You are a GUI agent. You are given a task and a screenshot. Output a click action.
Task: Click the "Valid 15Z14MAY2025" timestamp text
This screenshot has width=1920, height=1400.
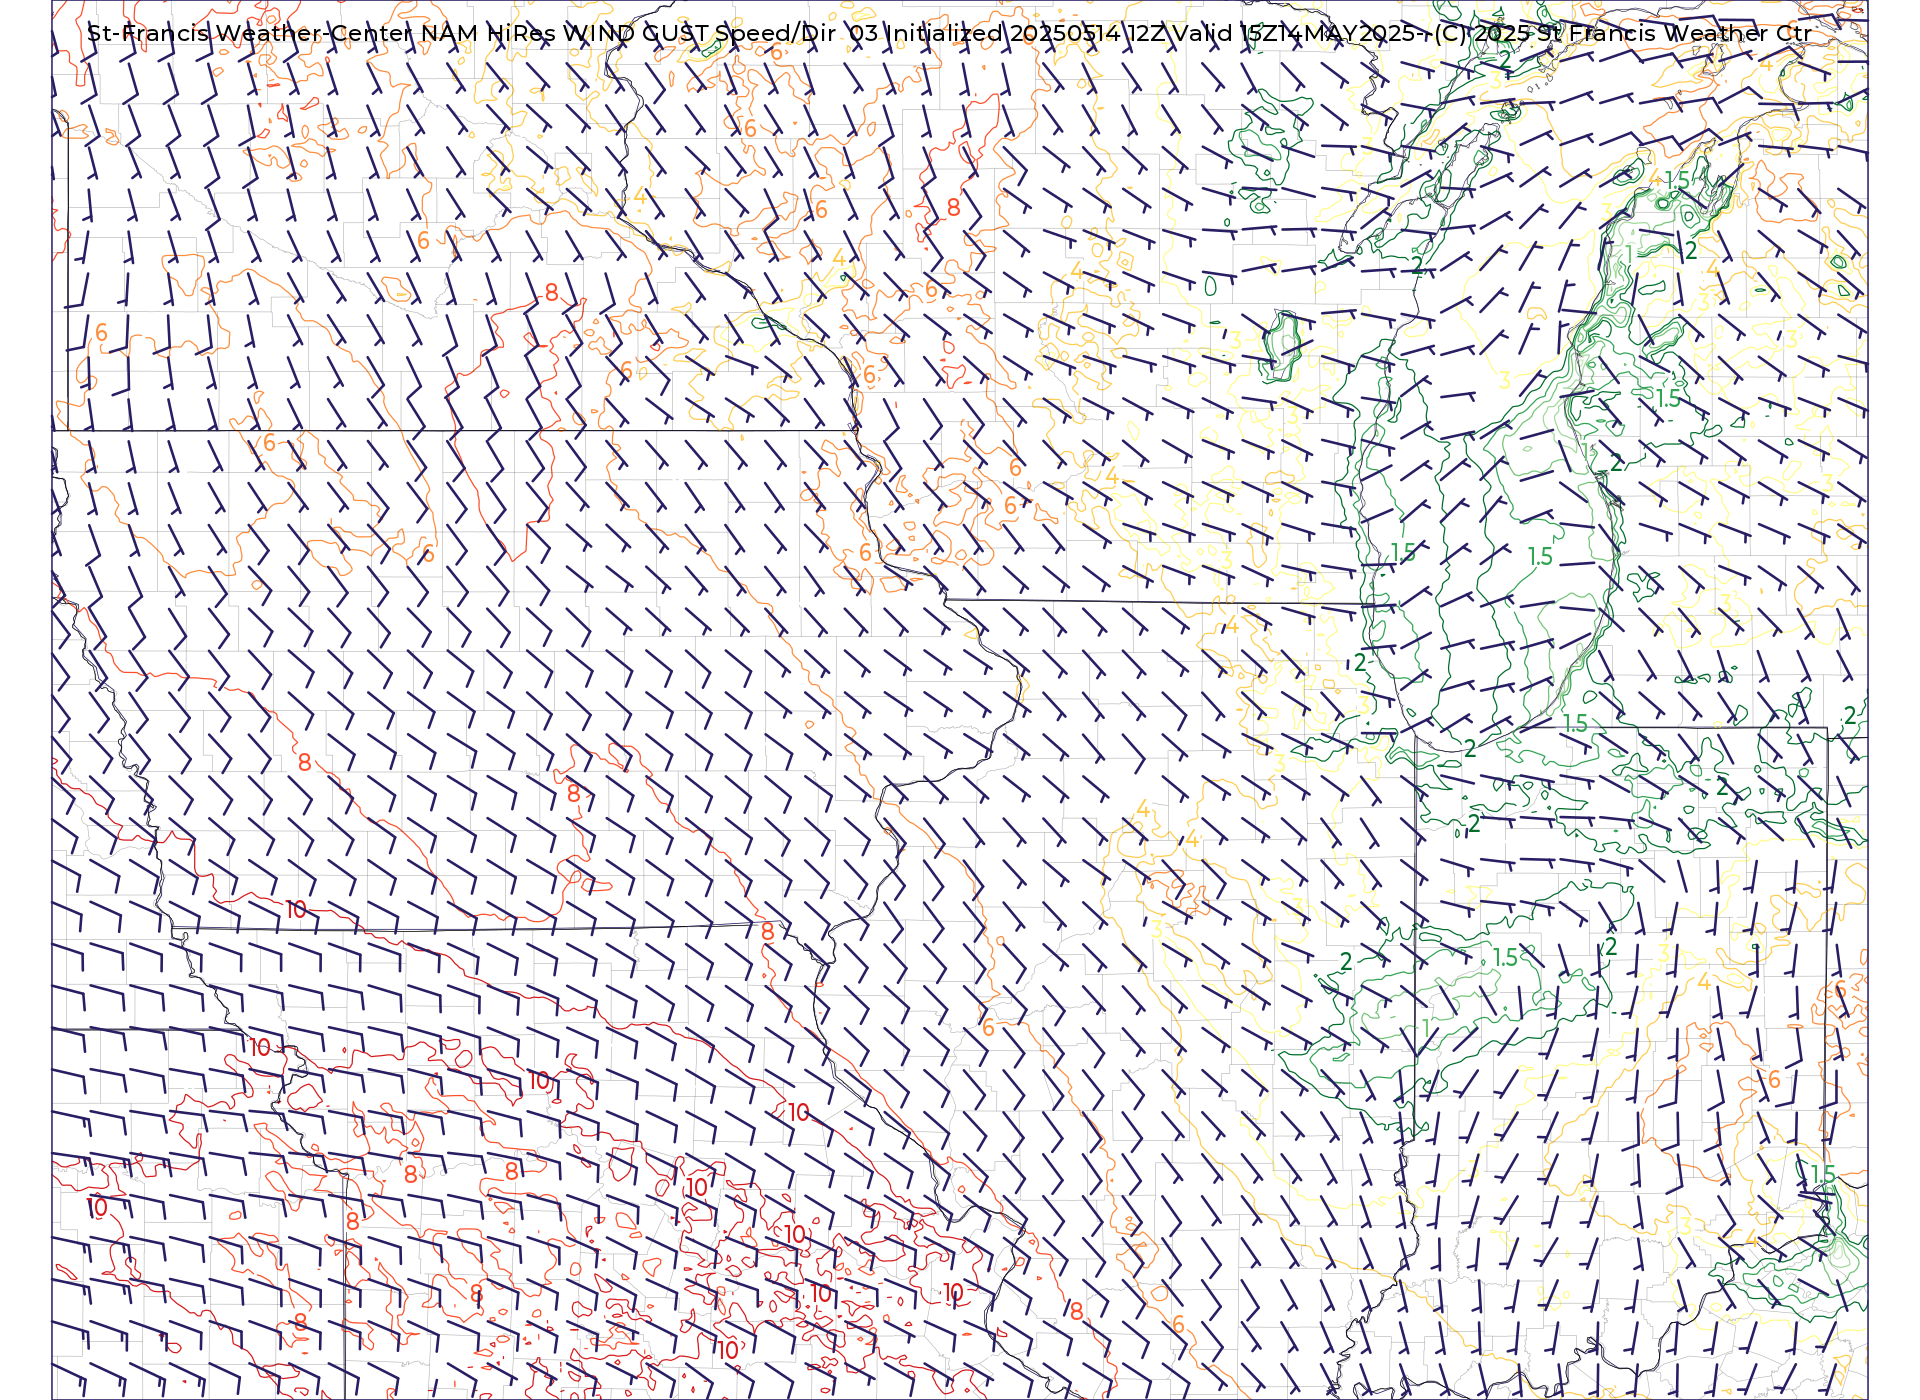pos(1295,33)
